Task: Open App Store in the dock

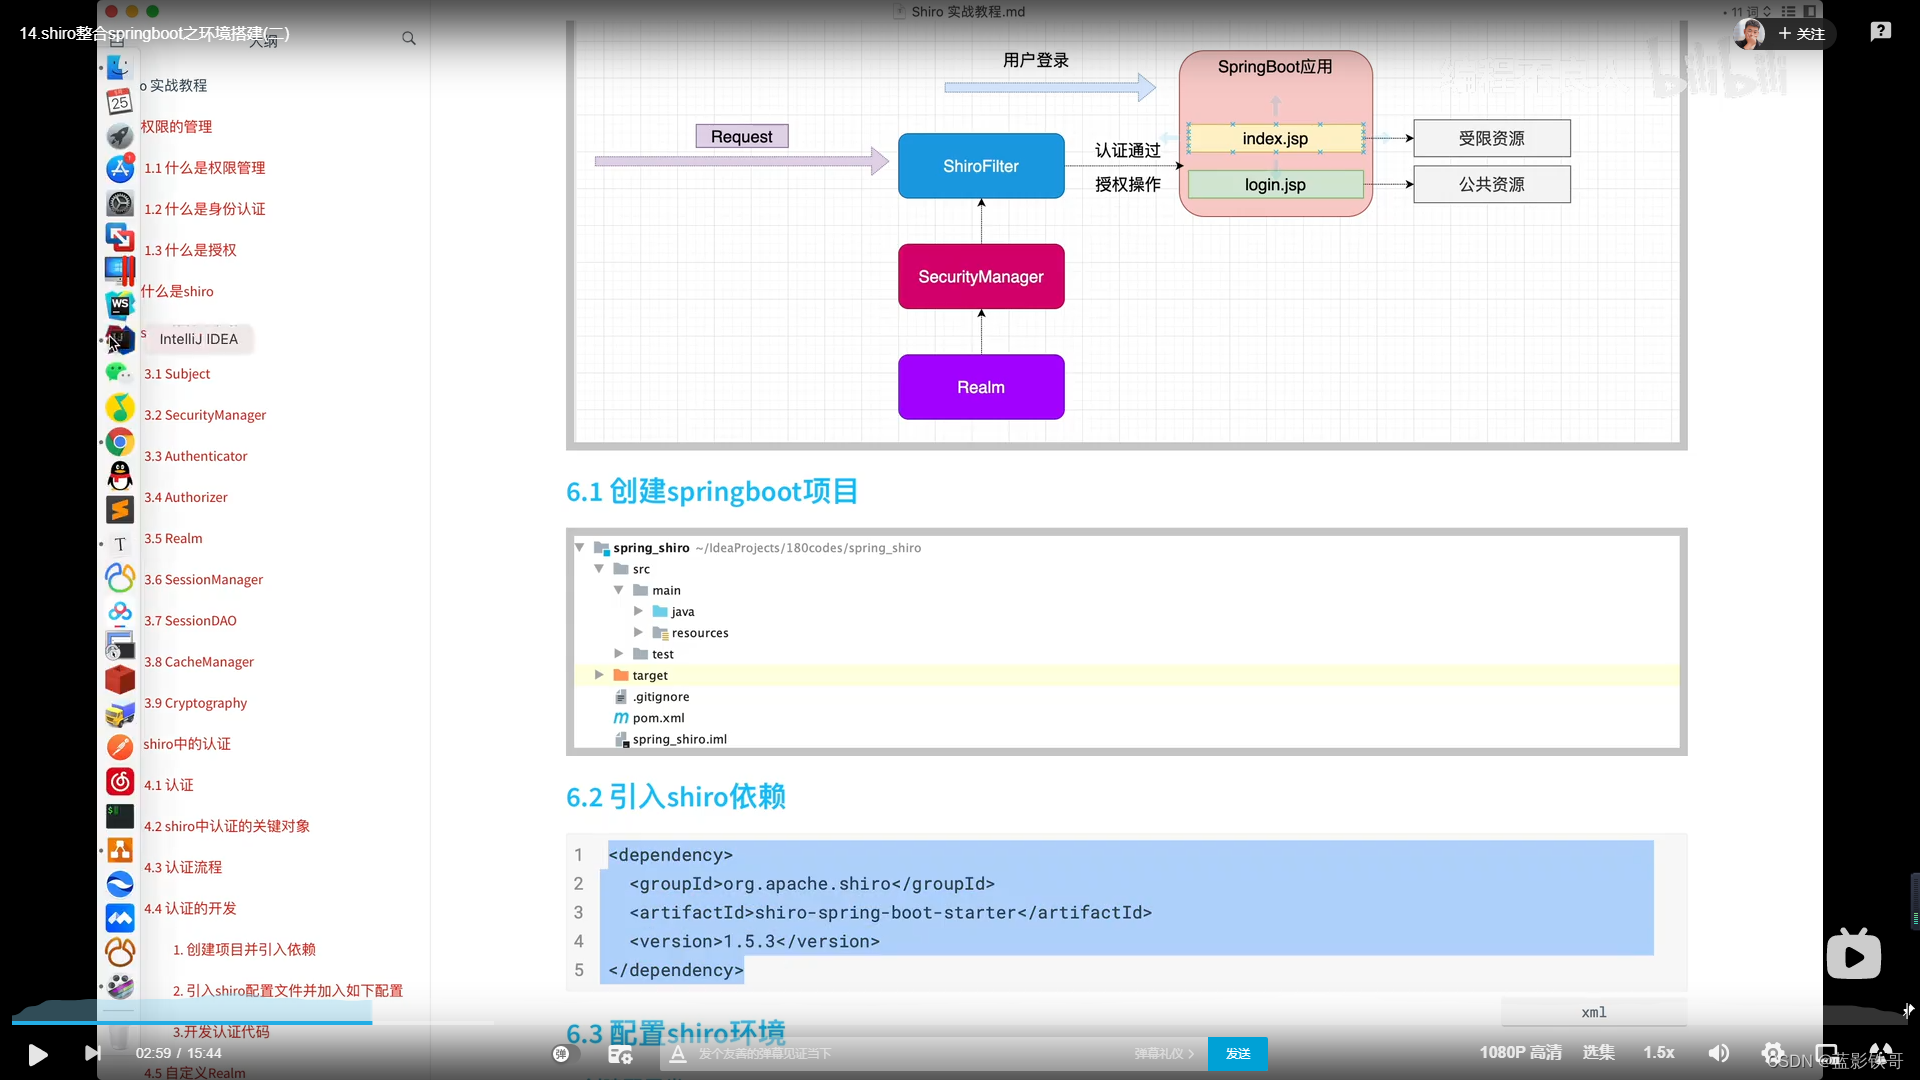Action: pos(120,169)
